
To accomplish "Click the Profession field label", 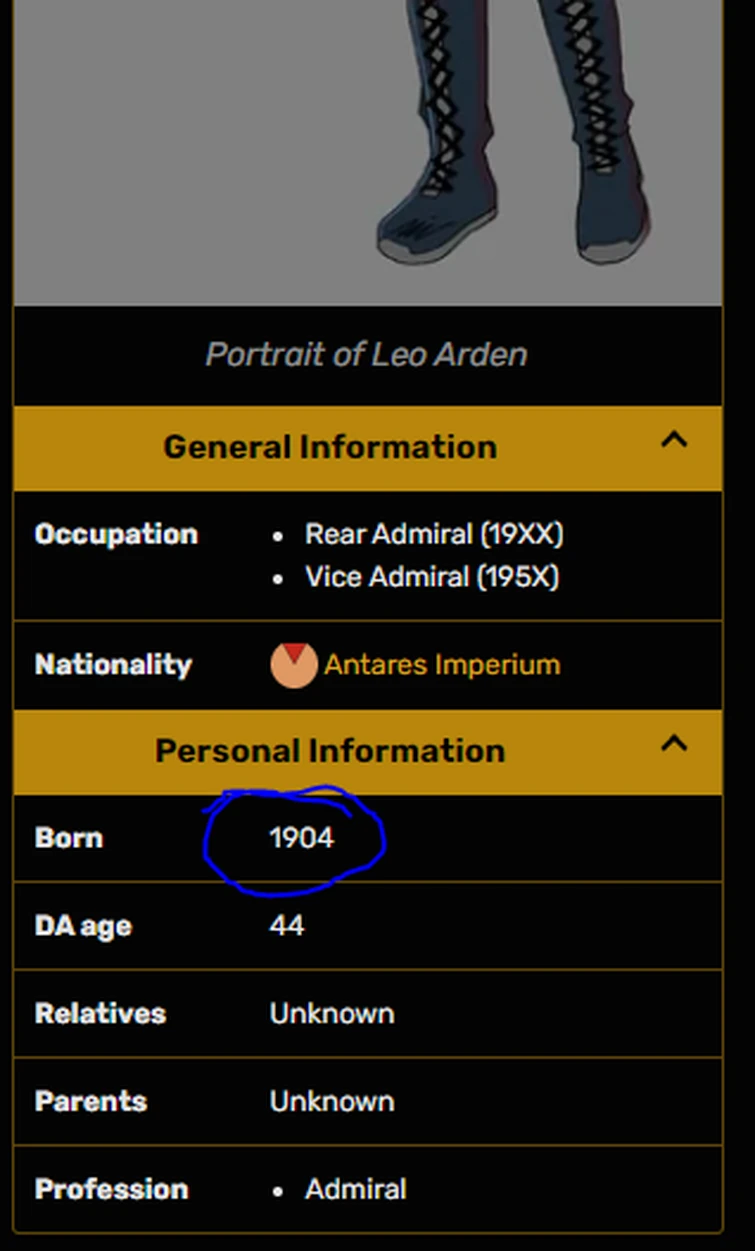I will point(111,1189).
